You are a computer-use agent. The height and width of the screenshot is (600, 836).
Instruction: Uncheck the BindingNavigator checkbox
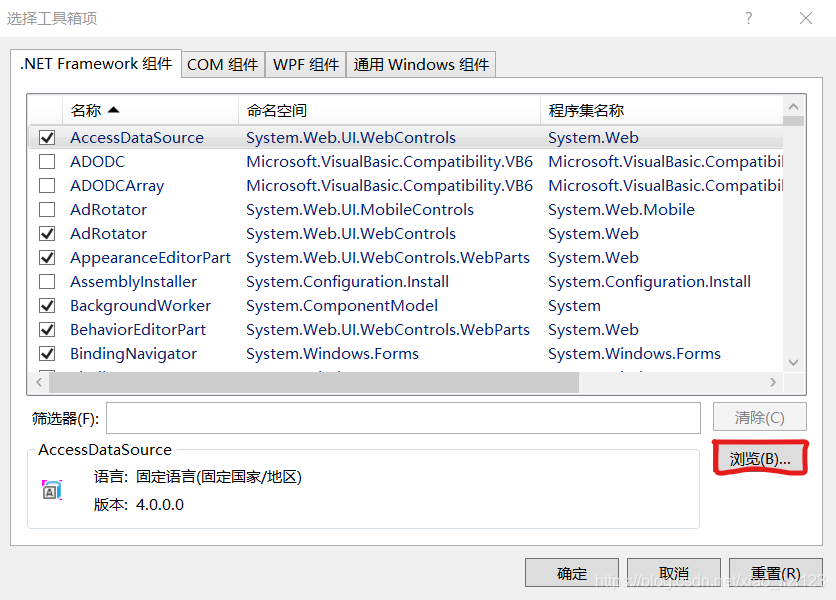47,354
